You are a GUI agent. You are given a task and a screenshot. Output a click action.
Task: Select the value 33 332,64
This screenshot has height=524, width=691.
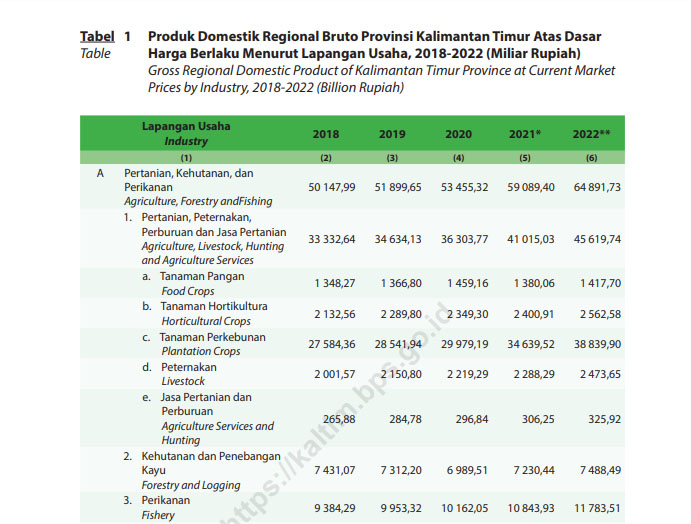tap(332, 239)
